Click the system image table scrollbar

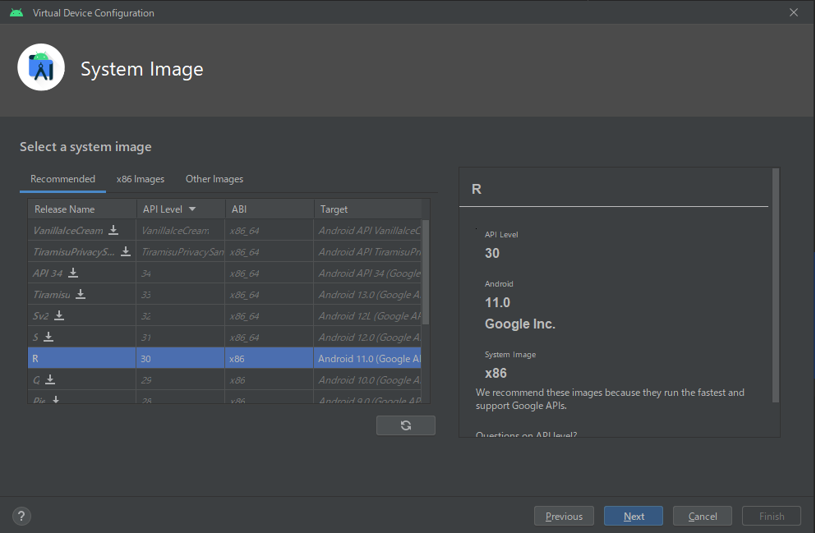click(426, 272)
